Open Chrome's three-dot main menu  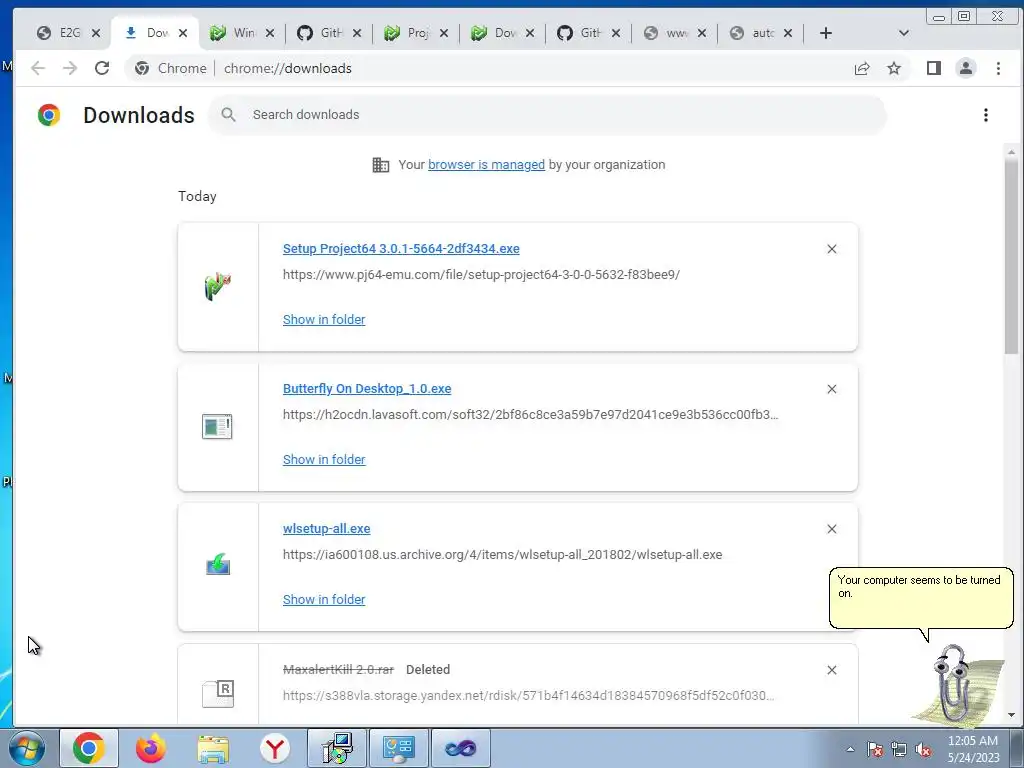tap(998, 68)
